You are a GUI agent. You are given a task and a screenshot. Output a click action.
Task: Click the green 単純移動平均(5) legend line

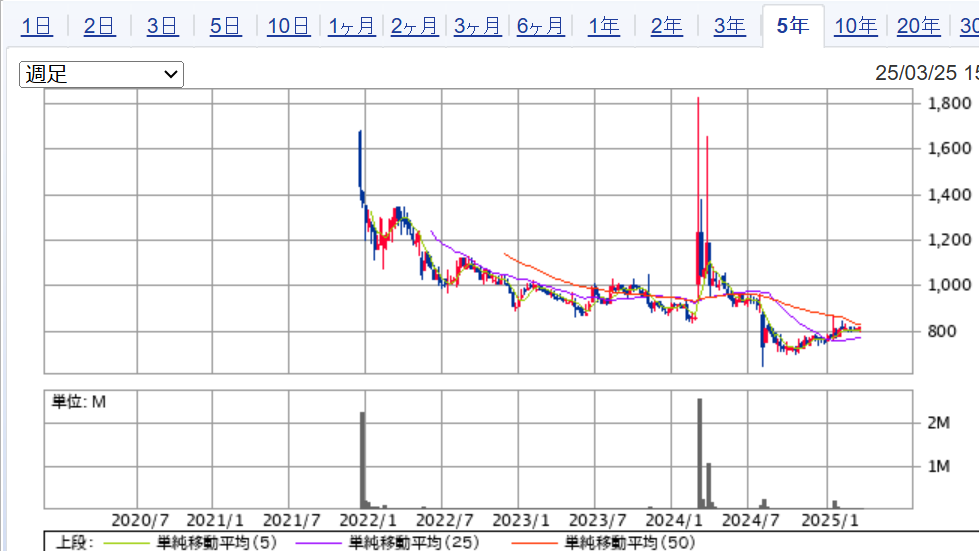coord(126,543)
